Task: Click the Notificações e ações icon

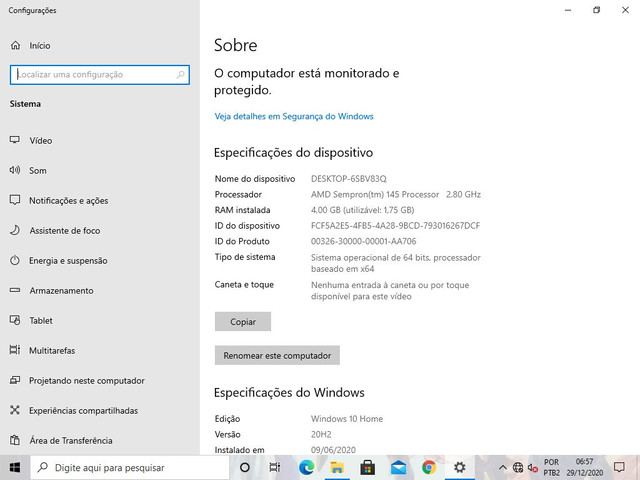Action: pos(15,200)
